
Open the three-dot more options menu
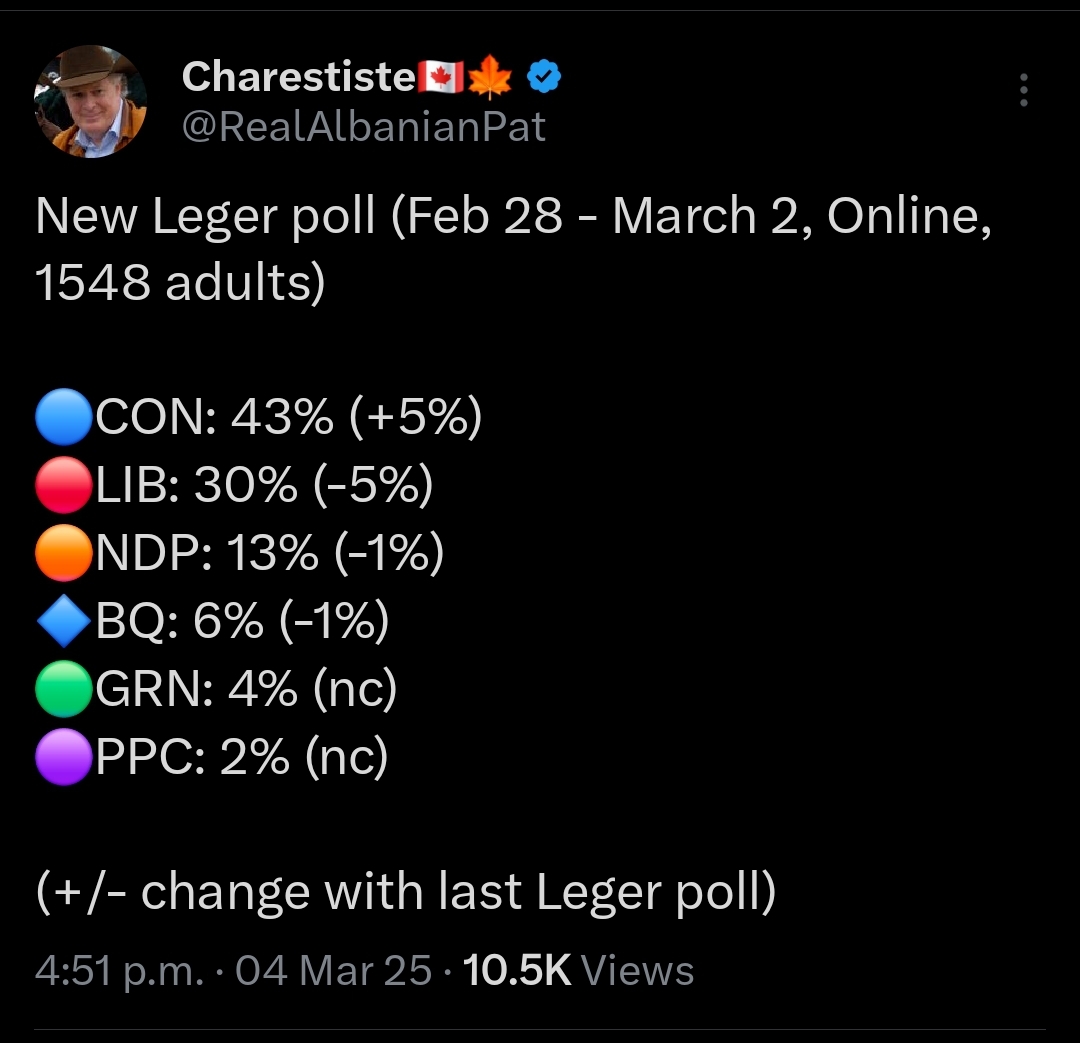point(1024,90)
